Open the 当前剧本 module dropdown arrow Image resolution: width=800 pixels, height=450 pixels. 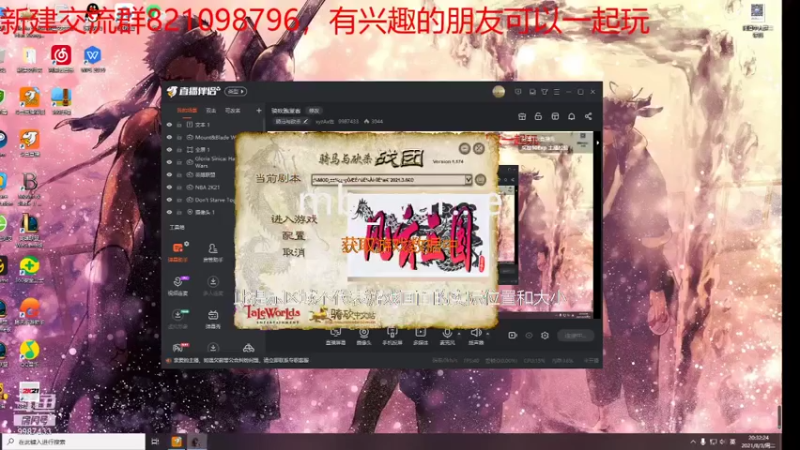pyautogui.click(x=468, y=180)
